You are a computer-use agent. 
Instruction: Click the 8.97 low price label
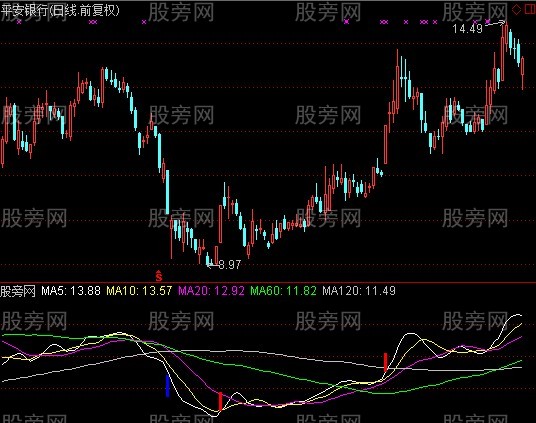coord(229,264)
